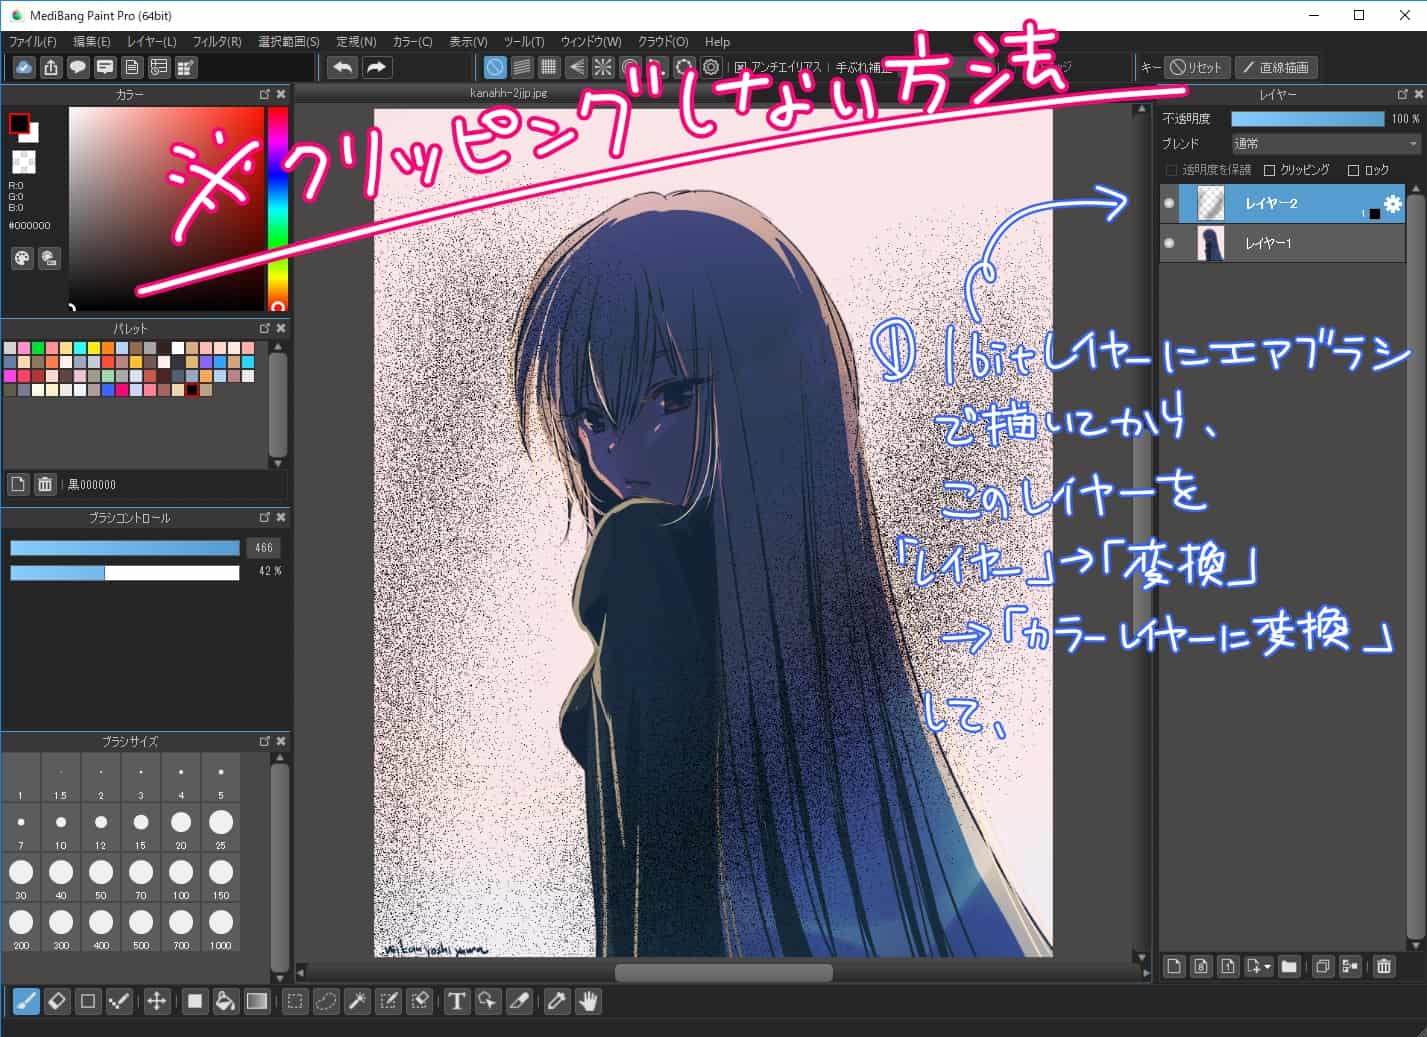Select brush size 20 preset
Viewport: 1427px width, 1037px height.
click(x=181, y=827)
